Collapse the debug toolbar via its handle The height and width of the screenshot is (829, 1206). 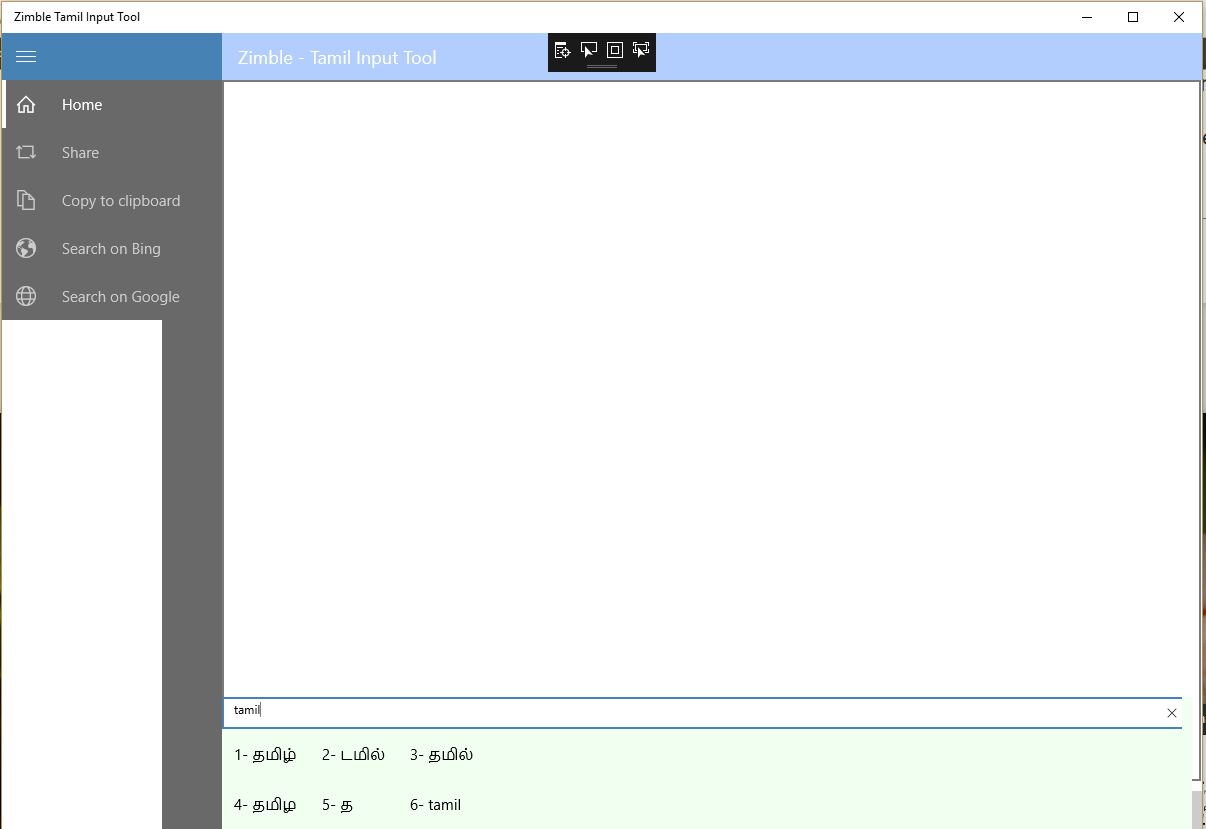(602, 67)
